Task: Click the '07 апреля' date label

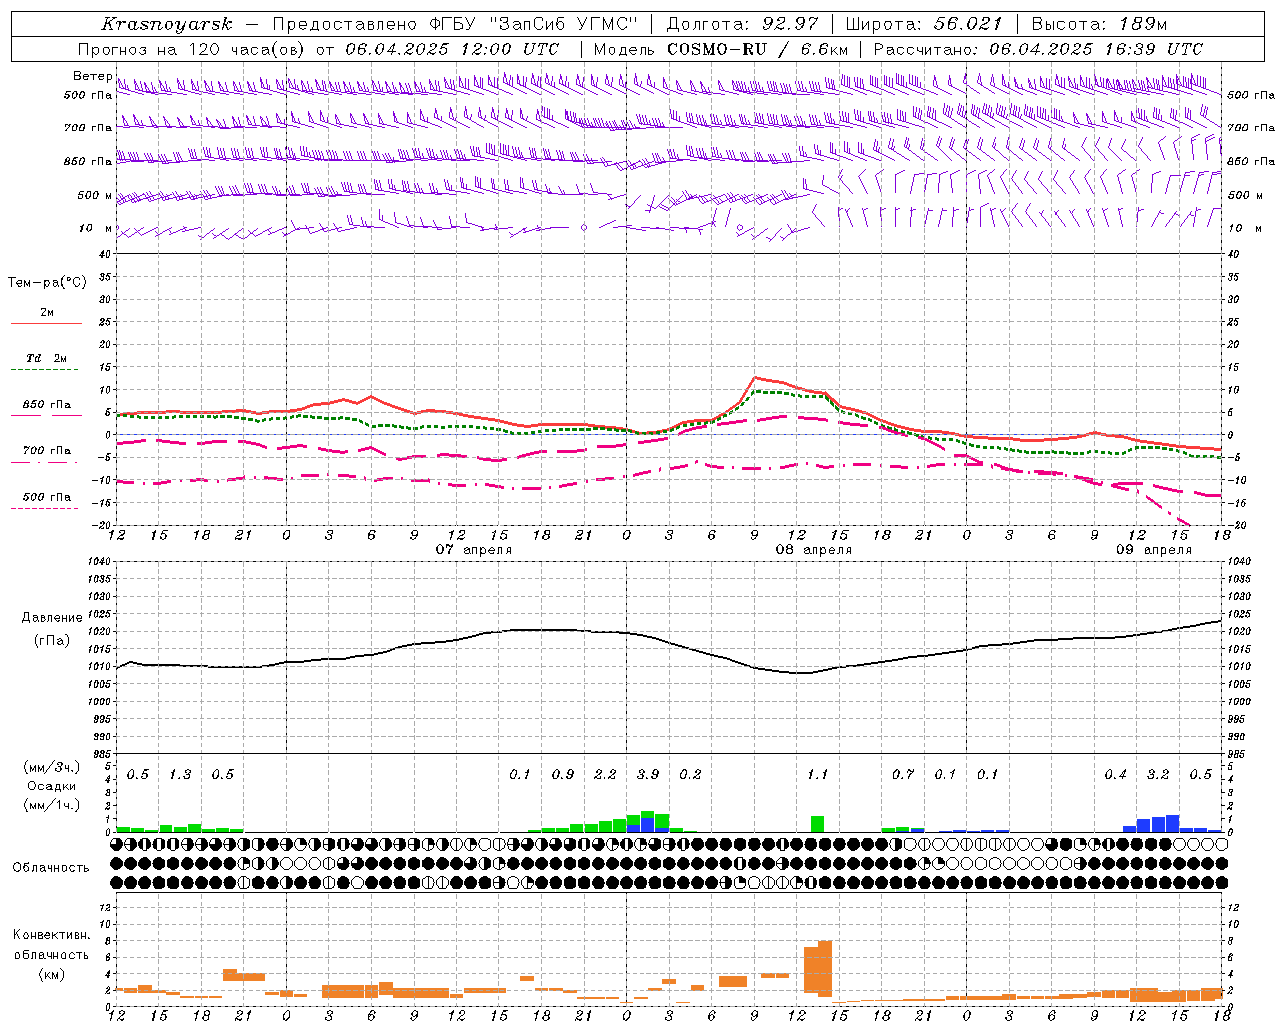Action: pyautogui.click(x=474, y=550)
